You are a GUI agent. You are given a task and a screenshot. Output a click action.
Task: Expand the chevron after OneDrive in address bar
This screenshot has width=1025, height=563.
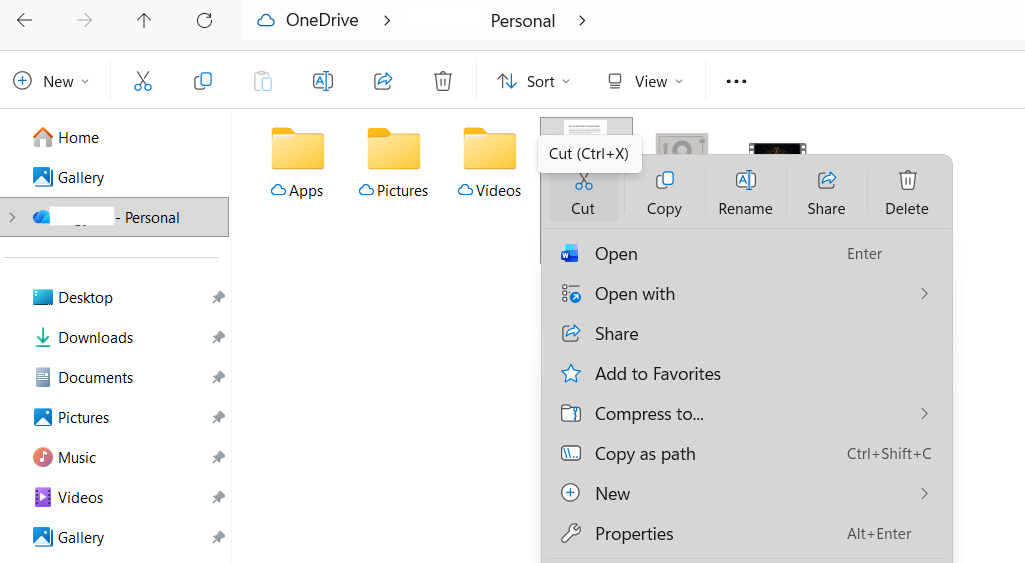pyautogui.click(x=387, y=20)
